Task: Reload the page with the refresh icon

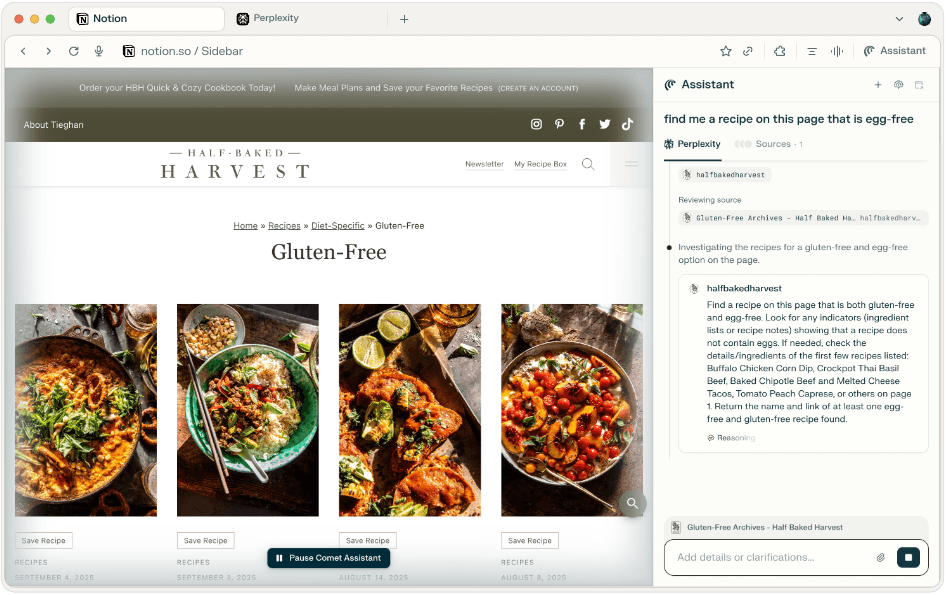Action: coord(74,52)
